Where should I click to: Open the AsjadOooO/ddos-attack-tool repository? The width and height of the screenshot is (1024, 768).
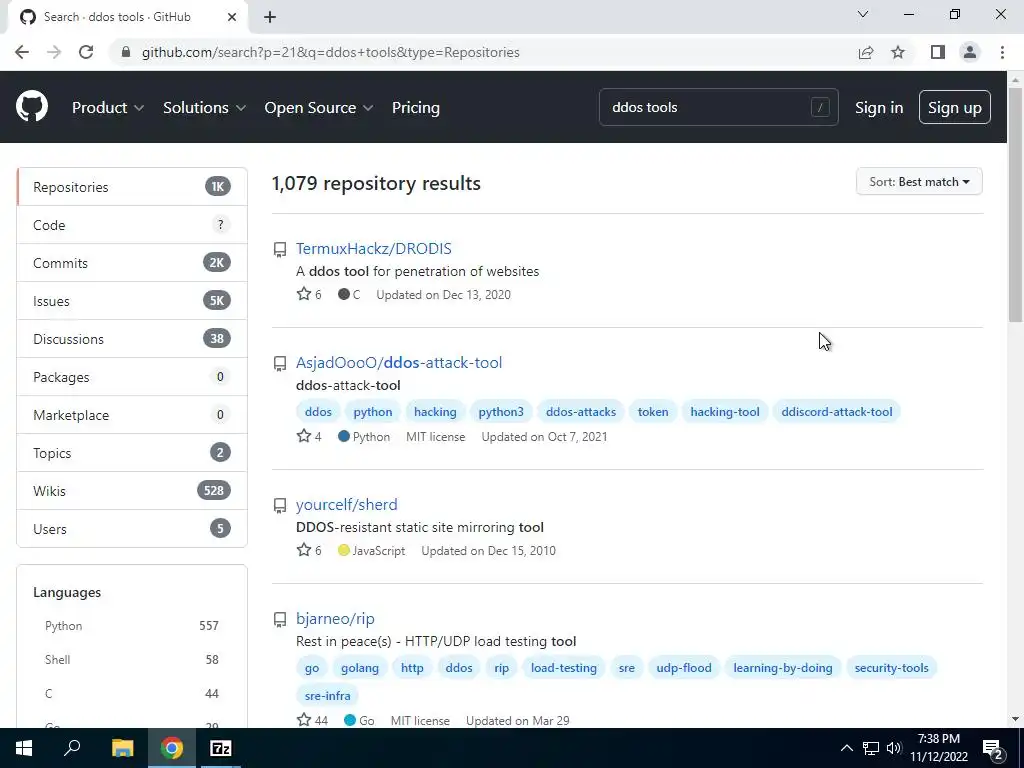click(399, 362)
